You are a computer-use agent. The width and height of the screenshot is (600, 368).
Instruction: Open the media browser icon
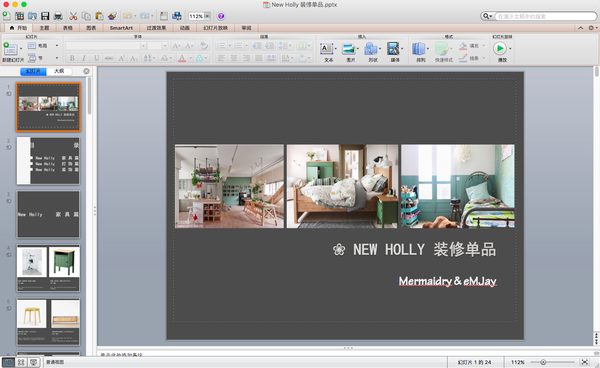coord(177,16)
